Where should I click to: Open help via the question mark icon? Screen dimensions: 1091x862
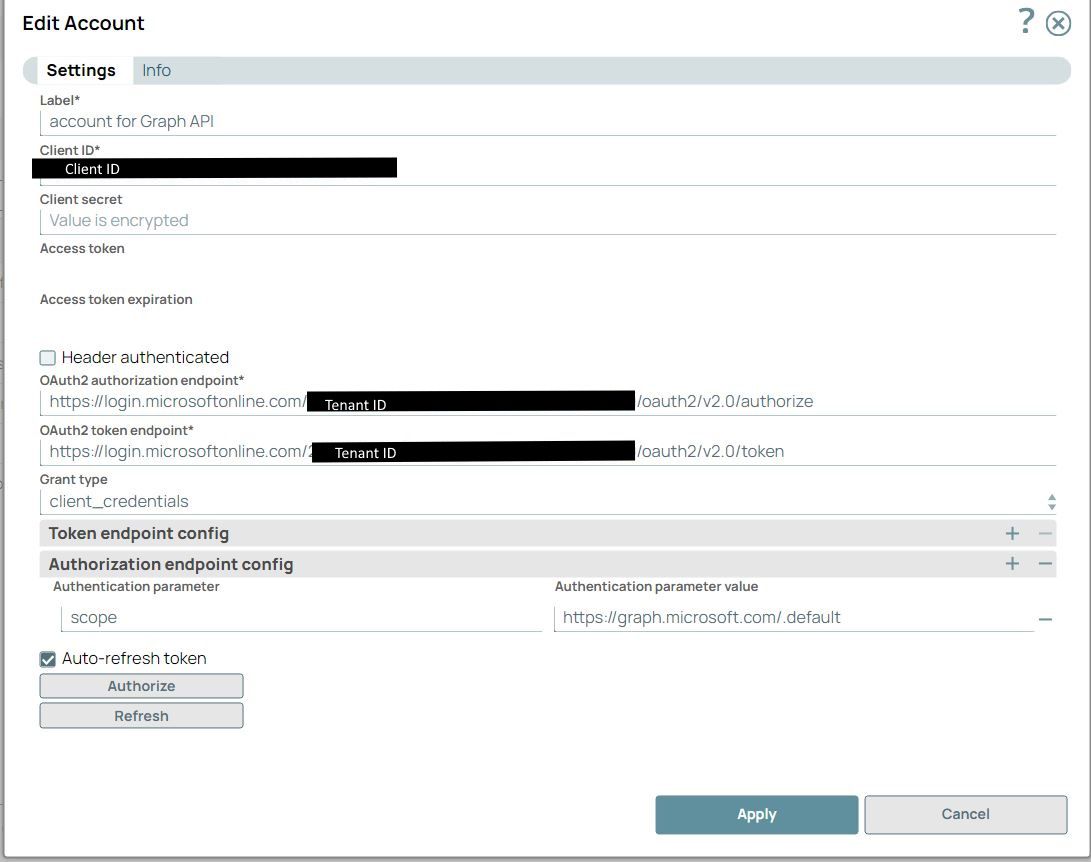(x=1024, y=21)
